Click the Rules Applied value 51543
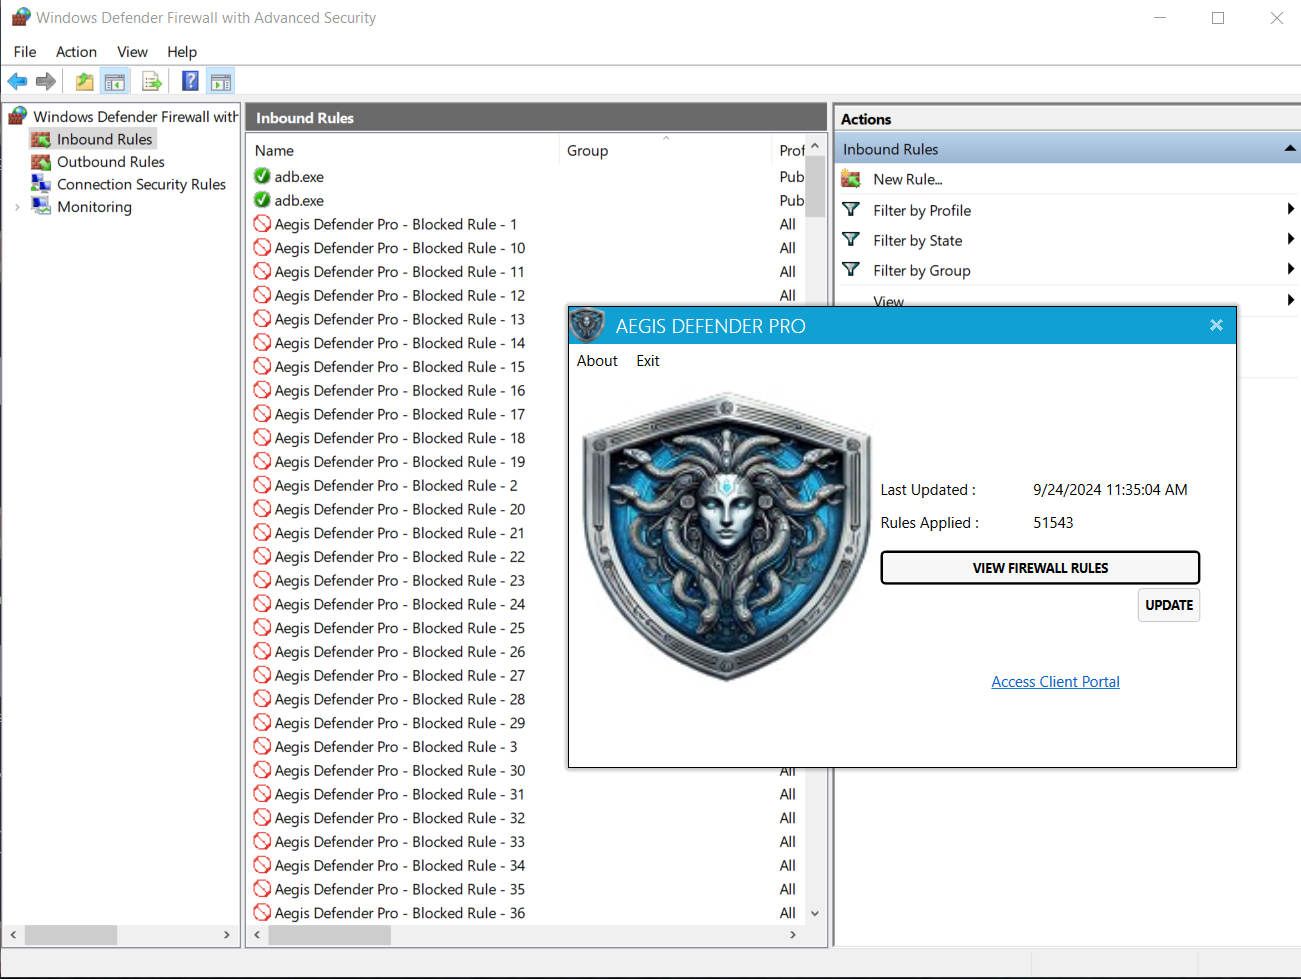Viewport: 1301px width, 979px height. pyautogui.click(x=1053, y=523)
